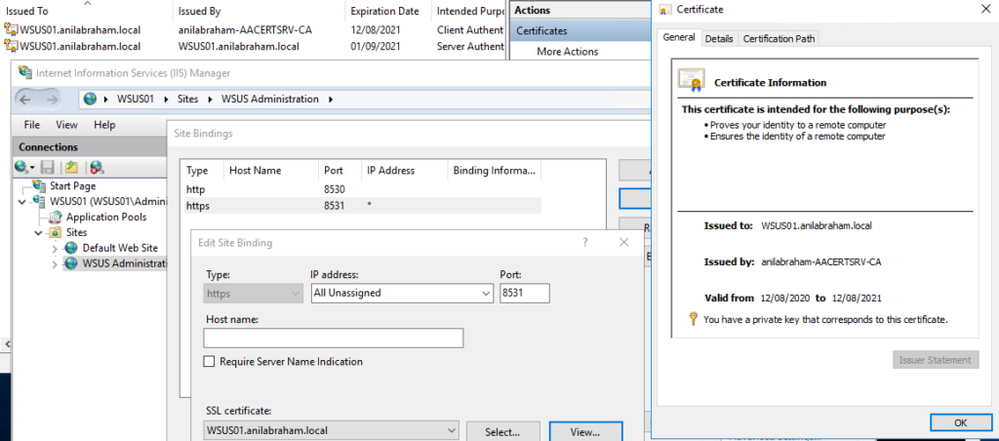Collapse the Sites tree node
Screen dimensions: 999x441
38,233
